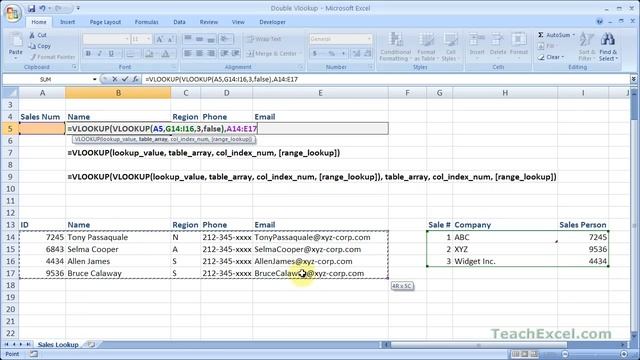The height and width of the screenshot is (360, 640).
Task: Open Find & Select binoculars menu
Action: coord(608,47)
